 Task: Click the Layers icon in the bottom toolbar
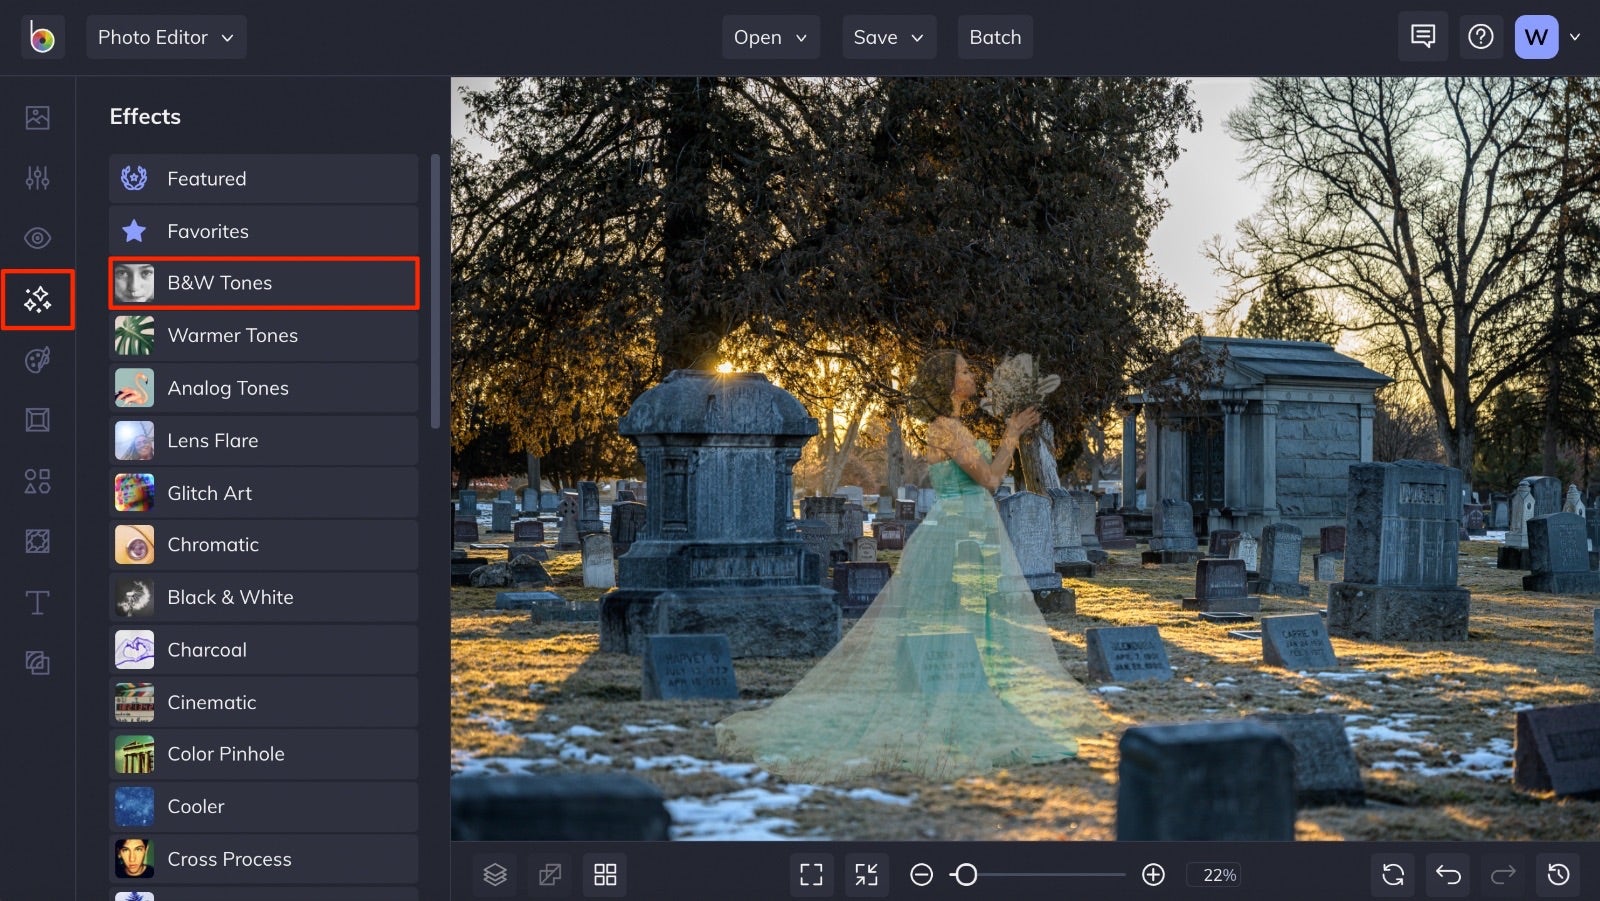point(495,874)
